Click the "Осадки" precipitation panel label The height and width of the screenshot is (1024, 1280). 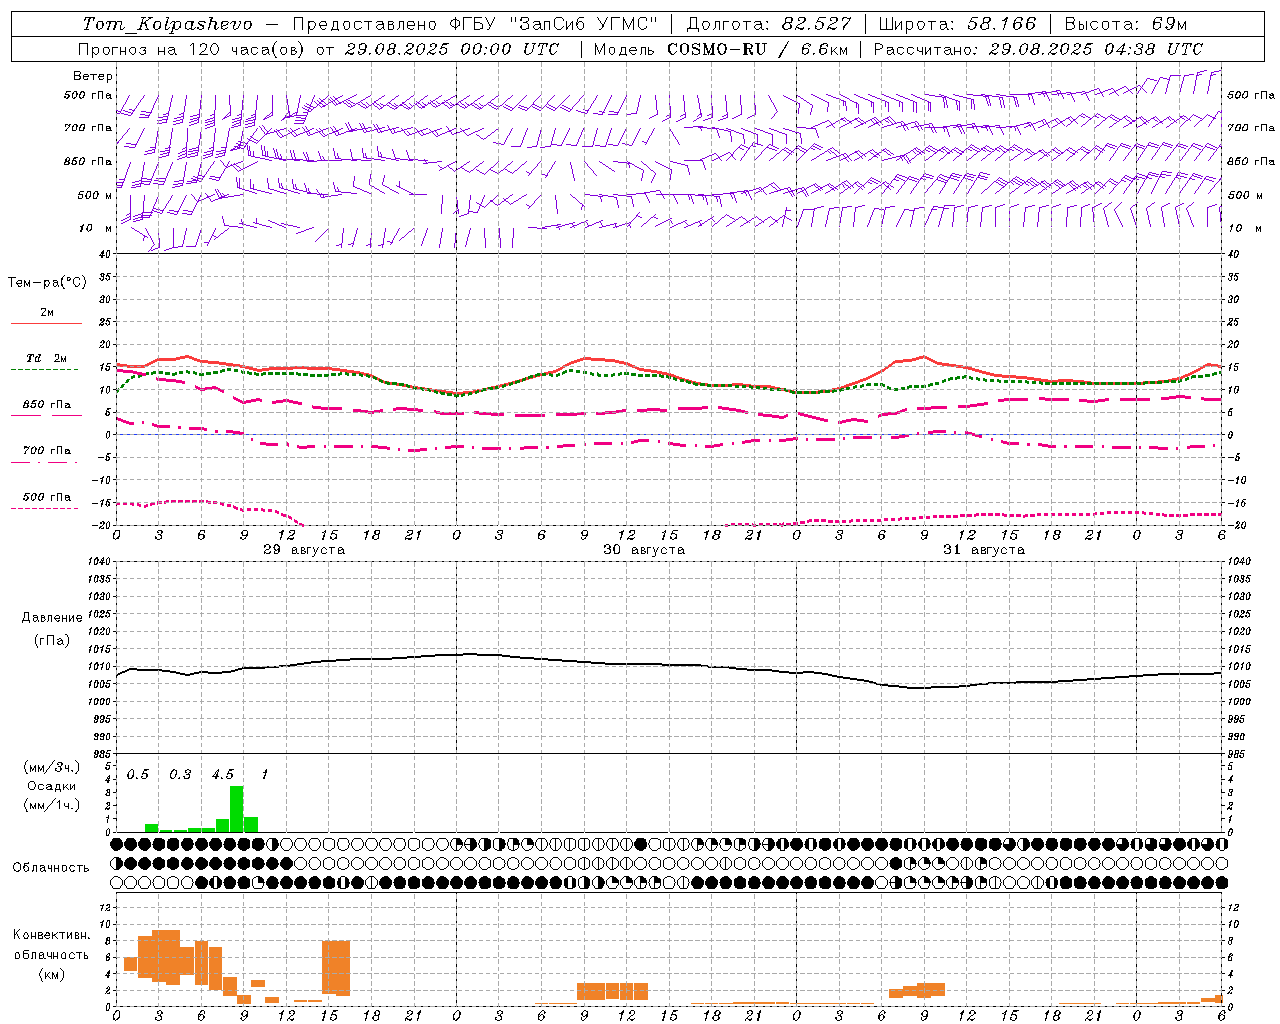click(x=51, y=786)
